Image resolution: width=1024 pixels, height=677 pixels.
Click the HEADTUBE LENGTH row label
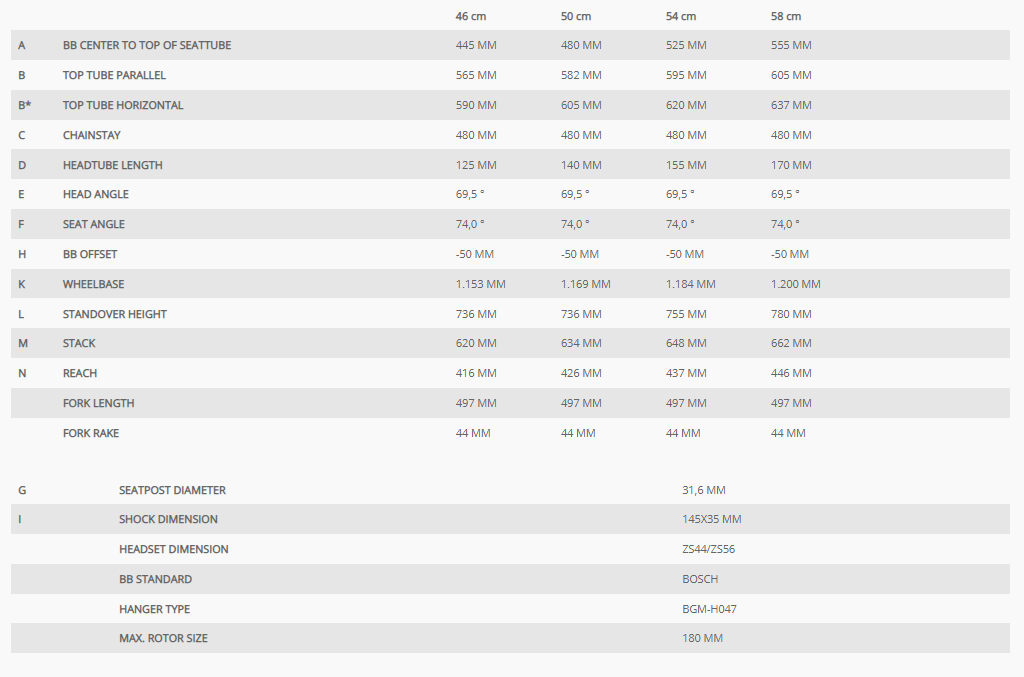tap(112, 165)
